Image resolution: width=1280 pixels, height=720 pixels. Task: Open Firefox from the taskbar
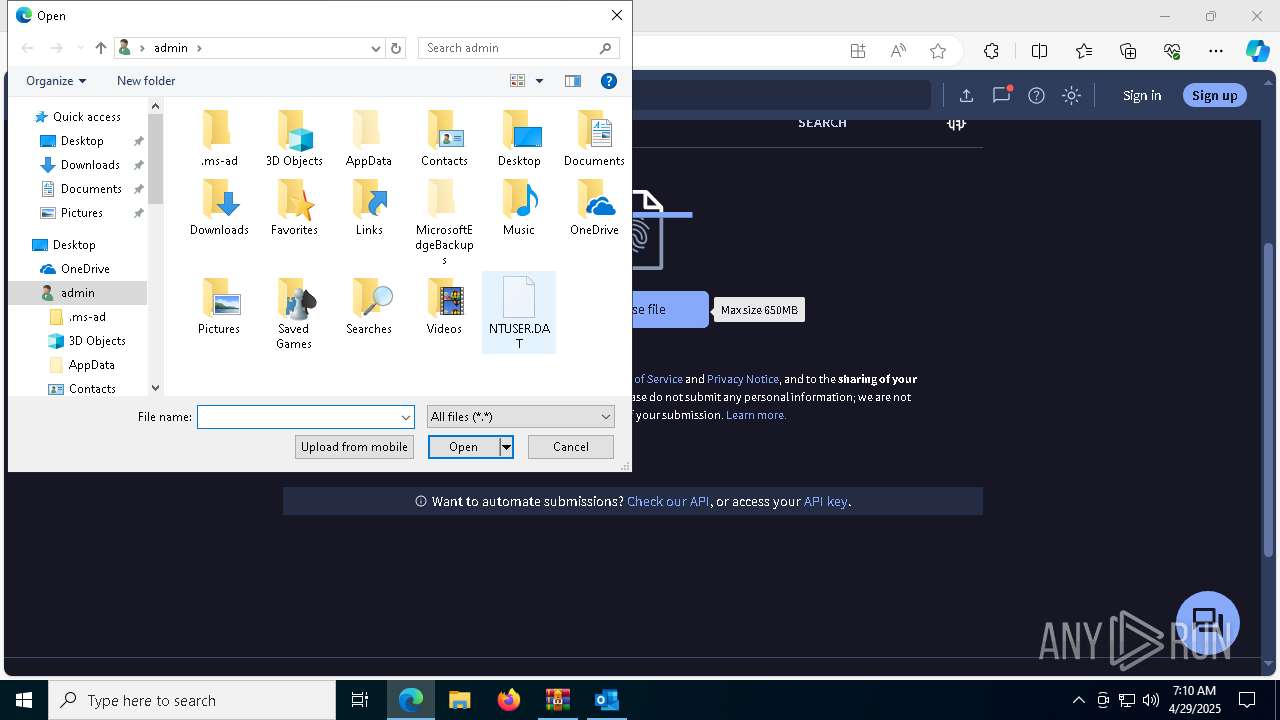tap(509, 700)
